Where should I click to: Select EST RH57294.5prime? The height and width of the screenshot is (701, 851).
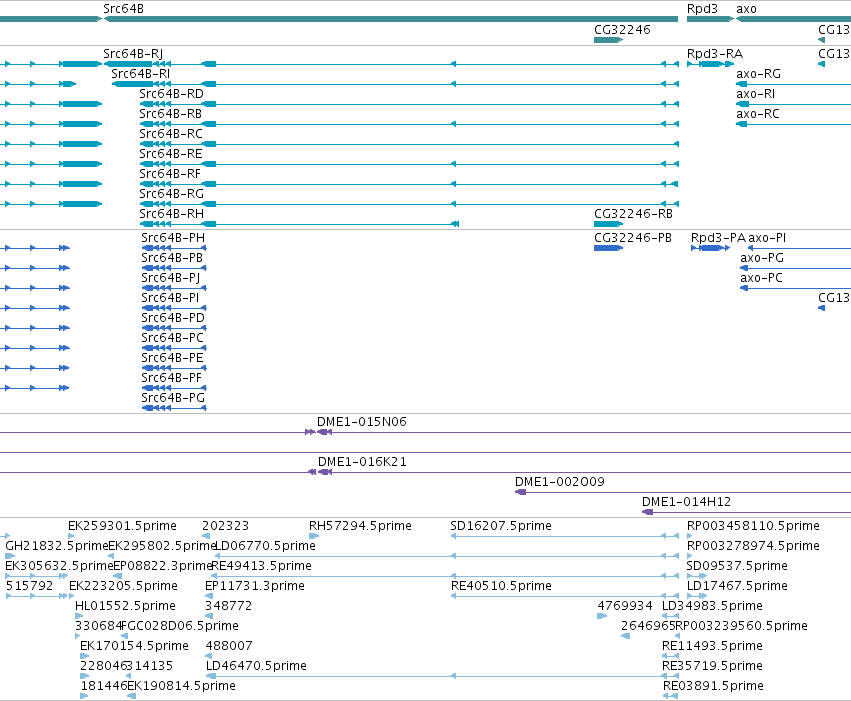tap(360, 526)
